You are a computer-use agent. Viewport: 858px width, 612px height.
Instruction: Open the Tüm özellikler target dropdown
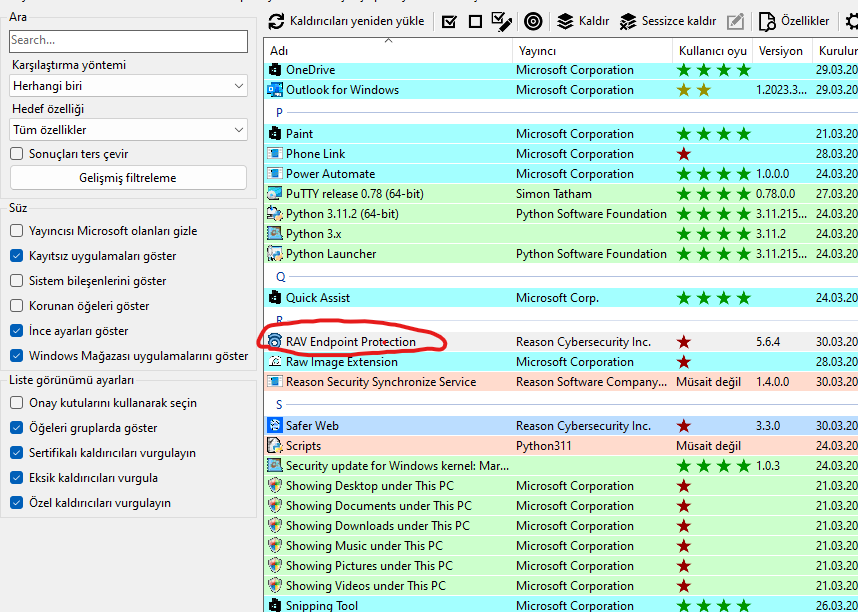click(x=128, y=130)
